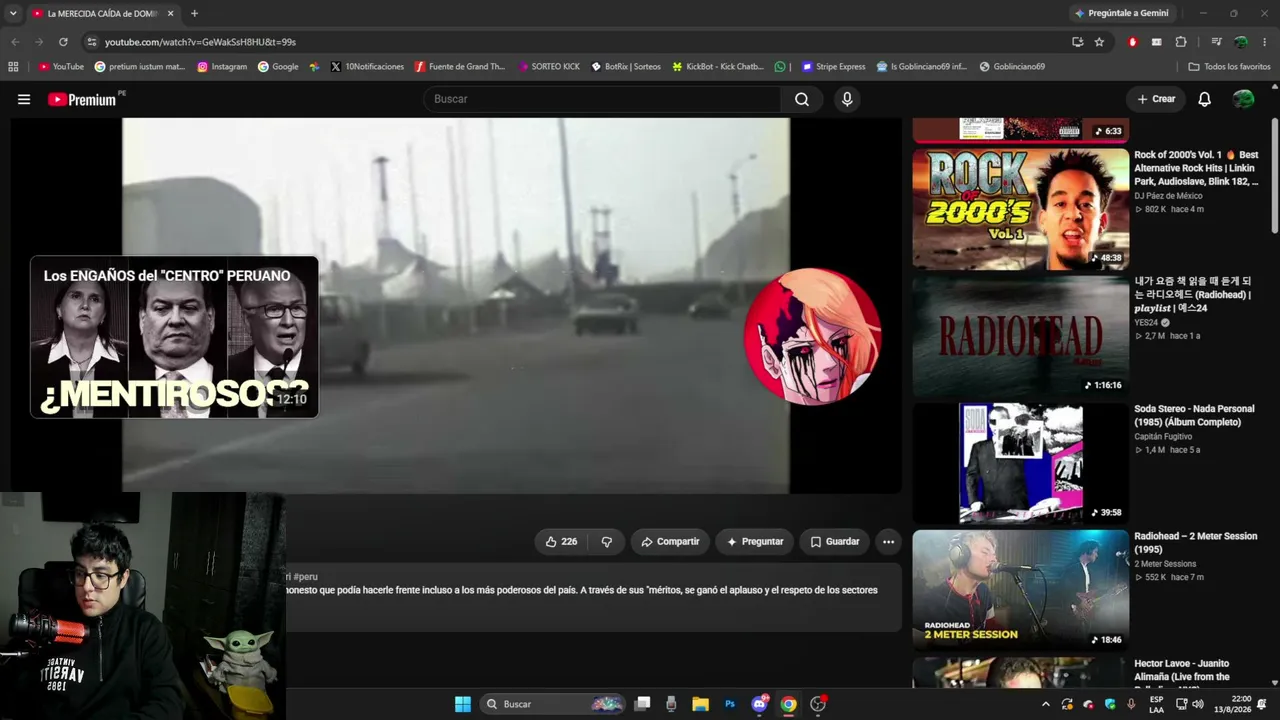Click the Preguntar button

tap(755, 541)
